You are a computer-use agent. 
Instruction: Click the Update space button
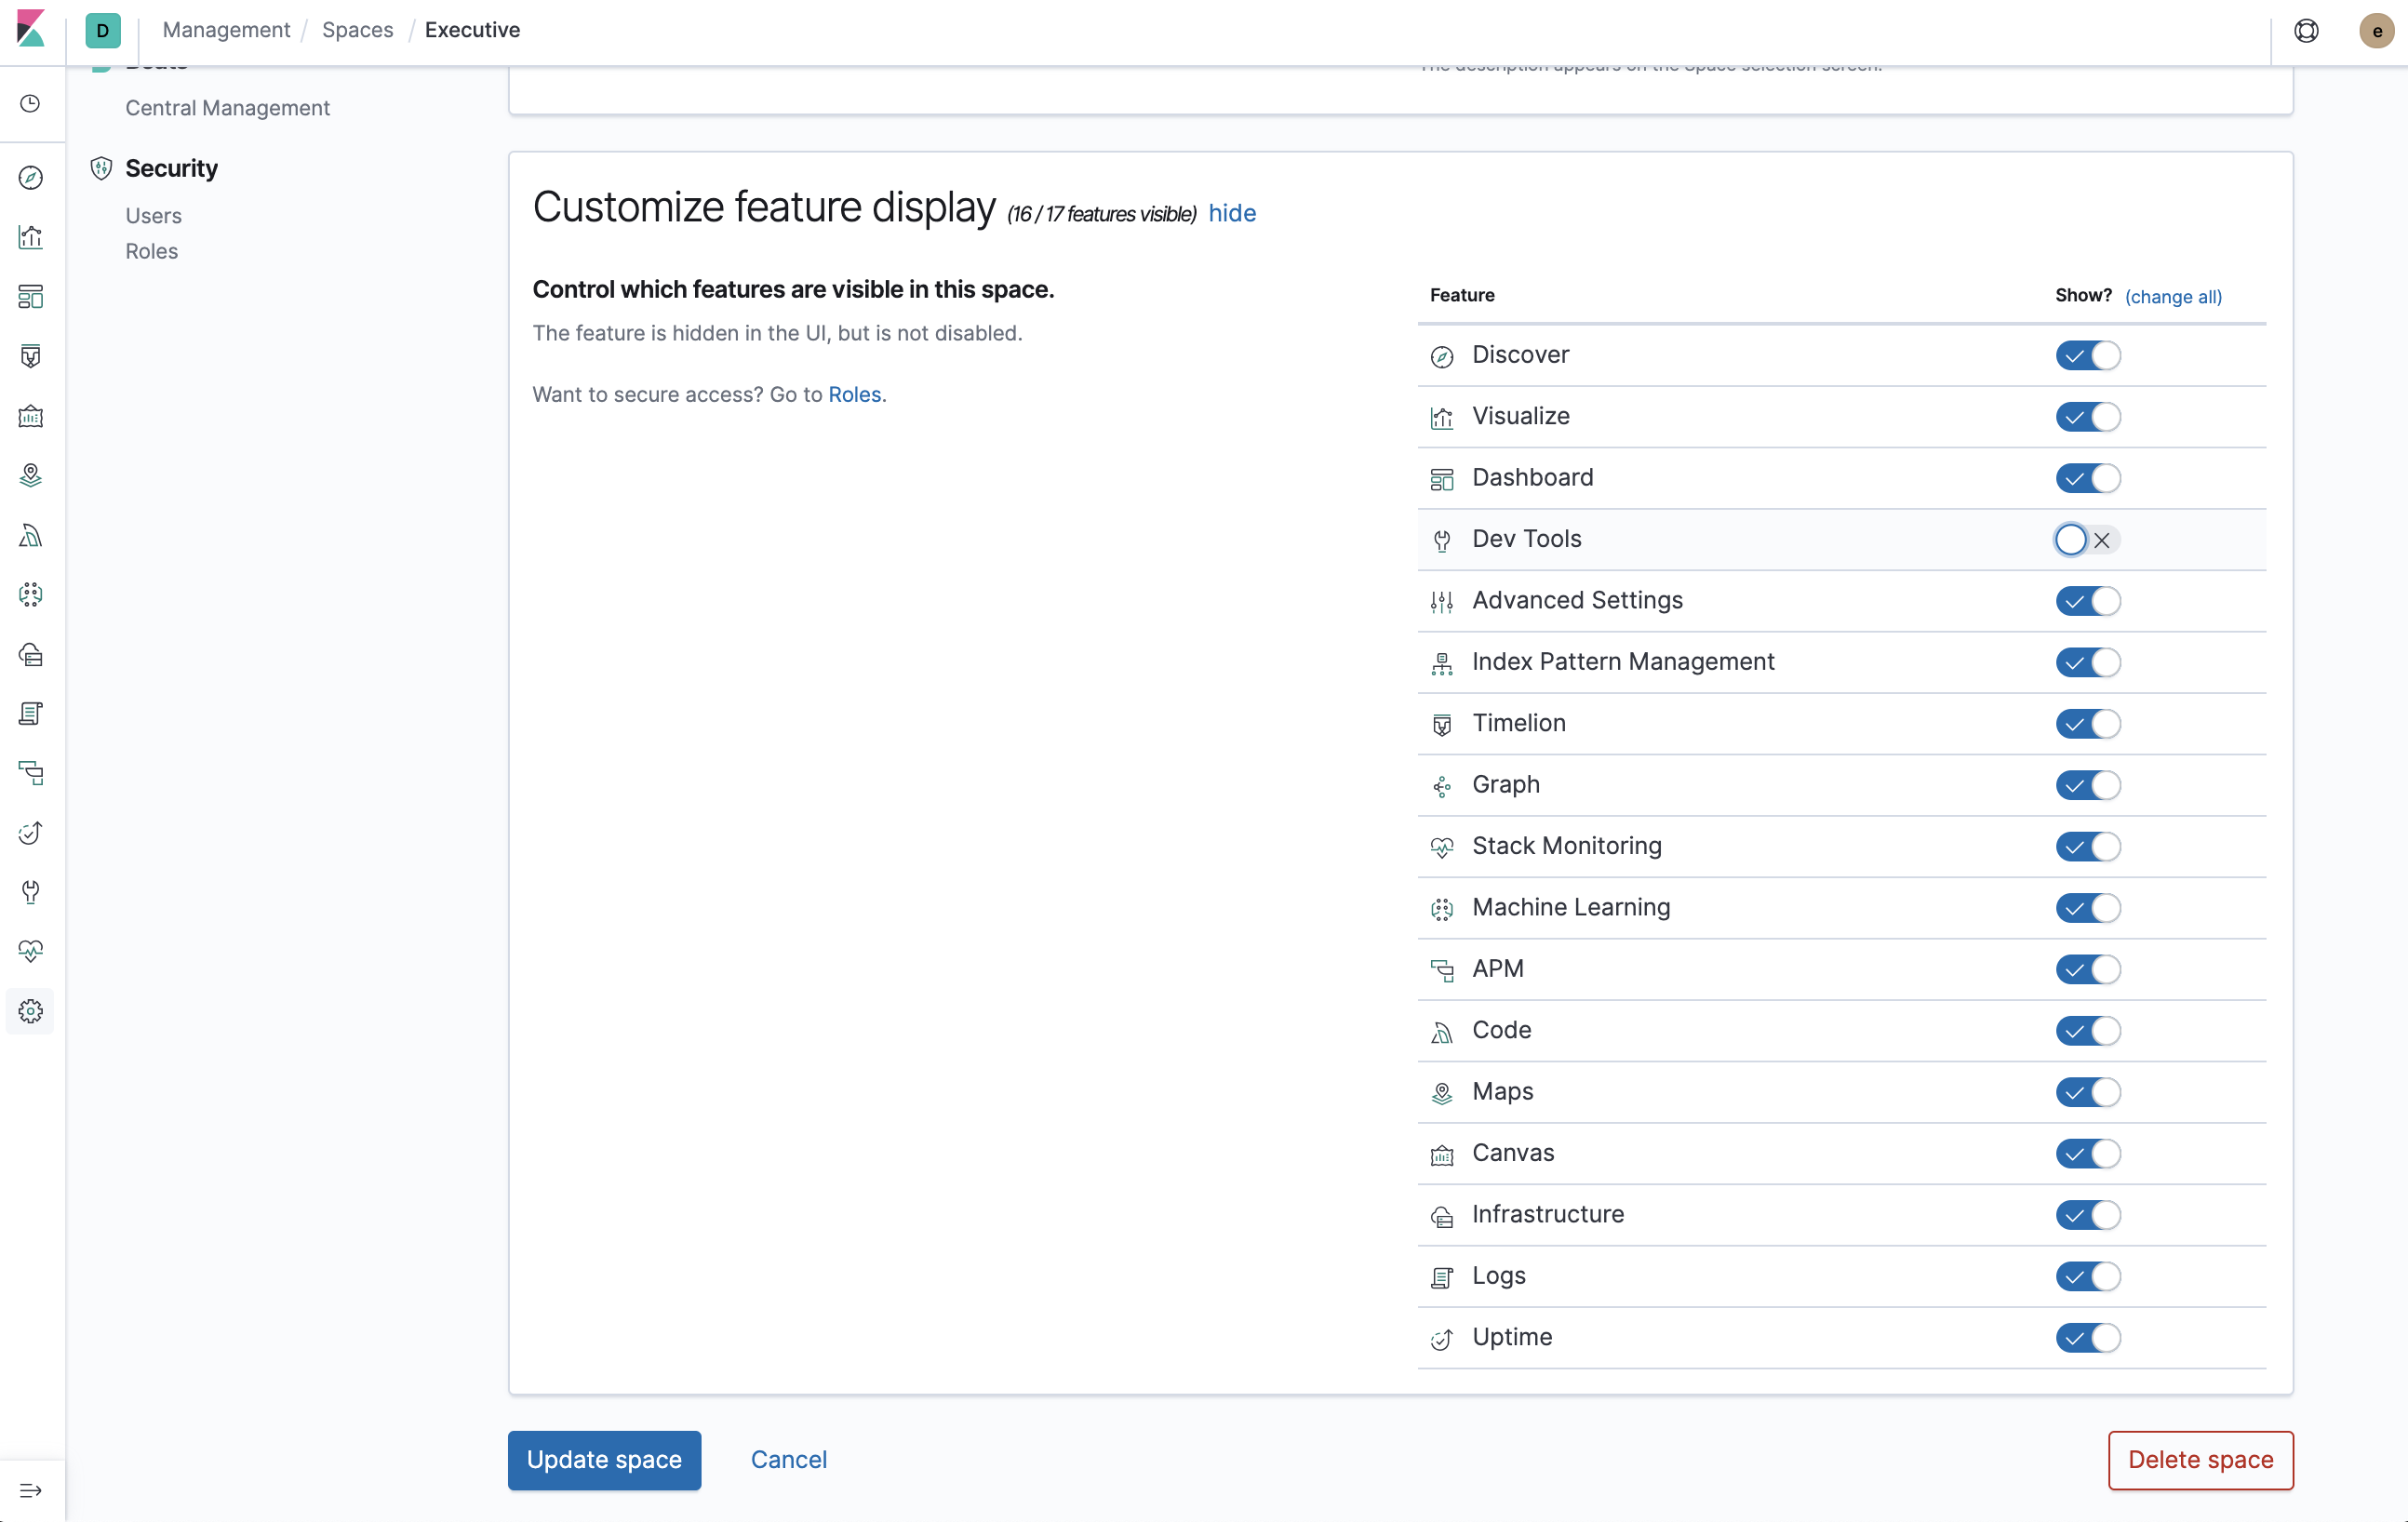tap(604, 1460)
